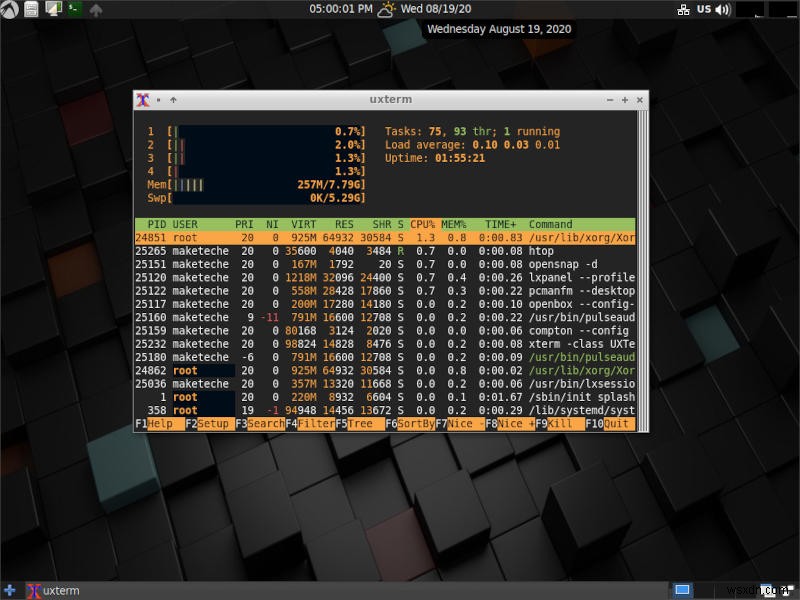Click the blue plus icon on the taskbar
The width and height of the screenshot is (800, 600).
(10, 590)
